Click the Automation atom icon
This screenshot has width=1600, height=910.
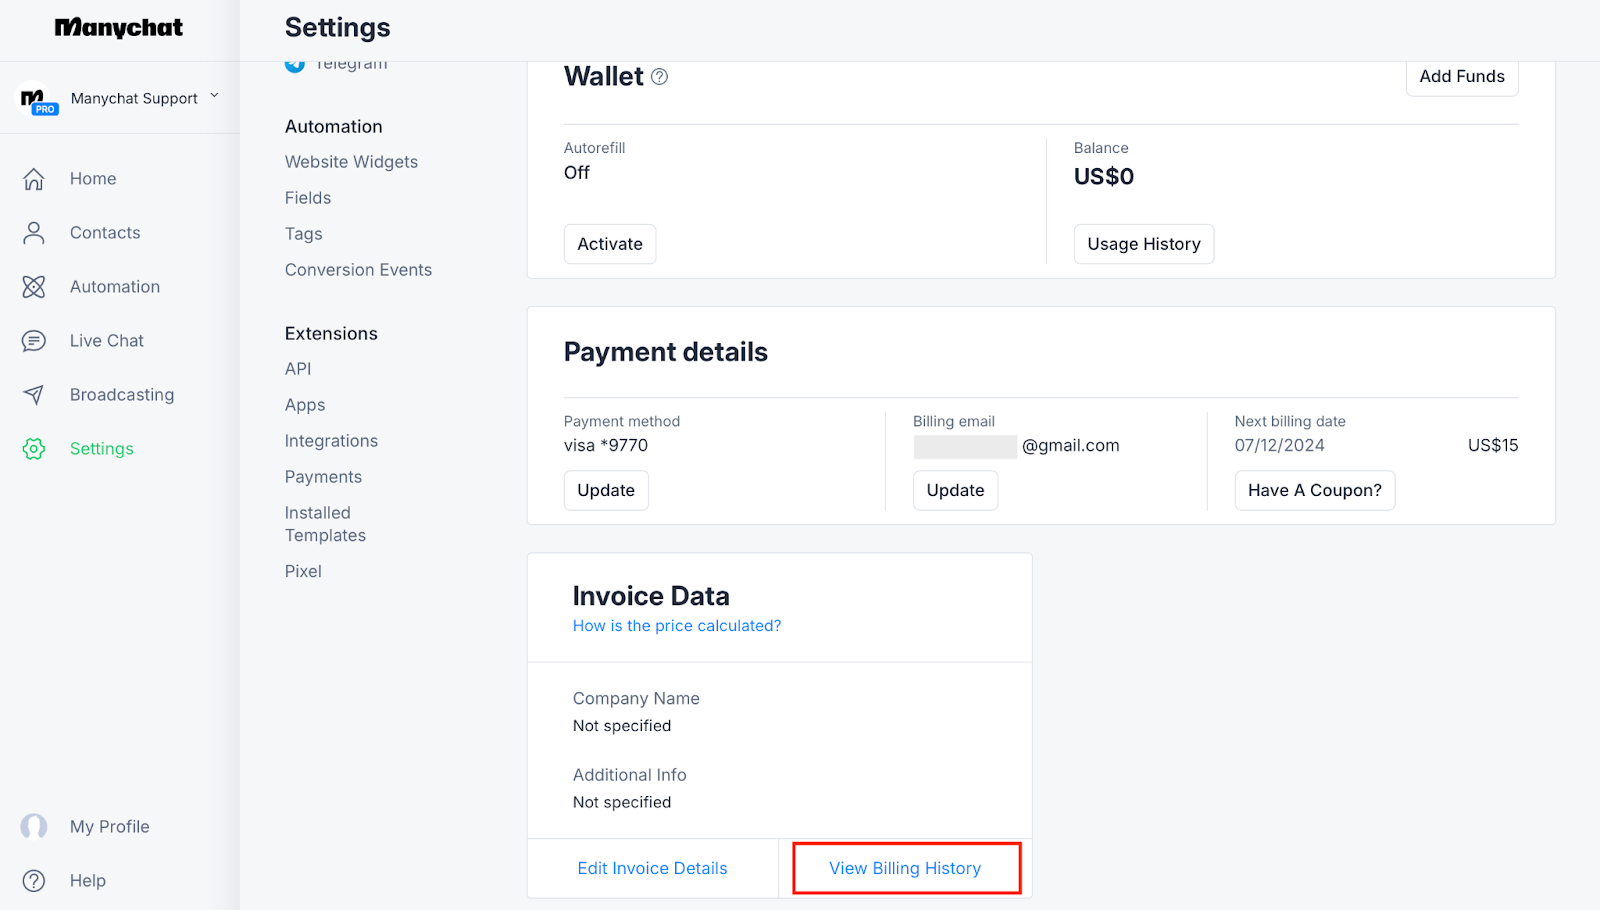pos(34,287)
